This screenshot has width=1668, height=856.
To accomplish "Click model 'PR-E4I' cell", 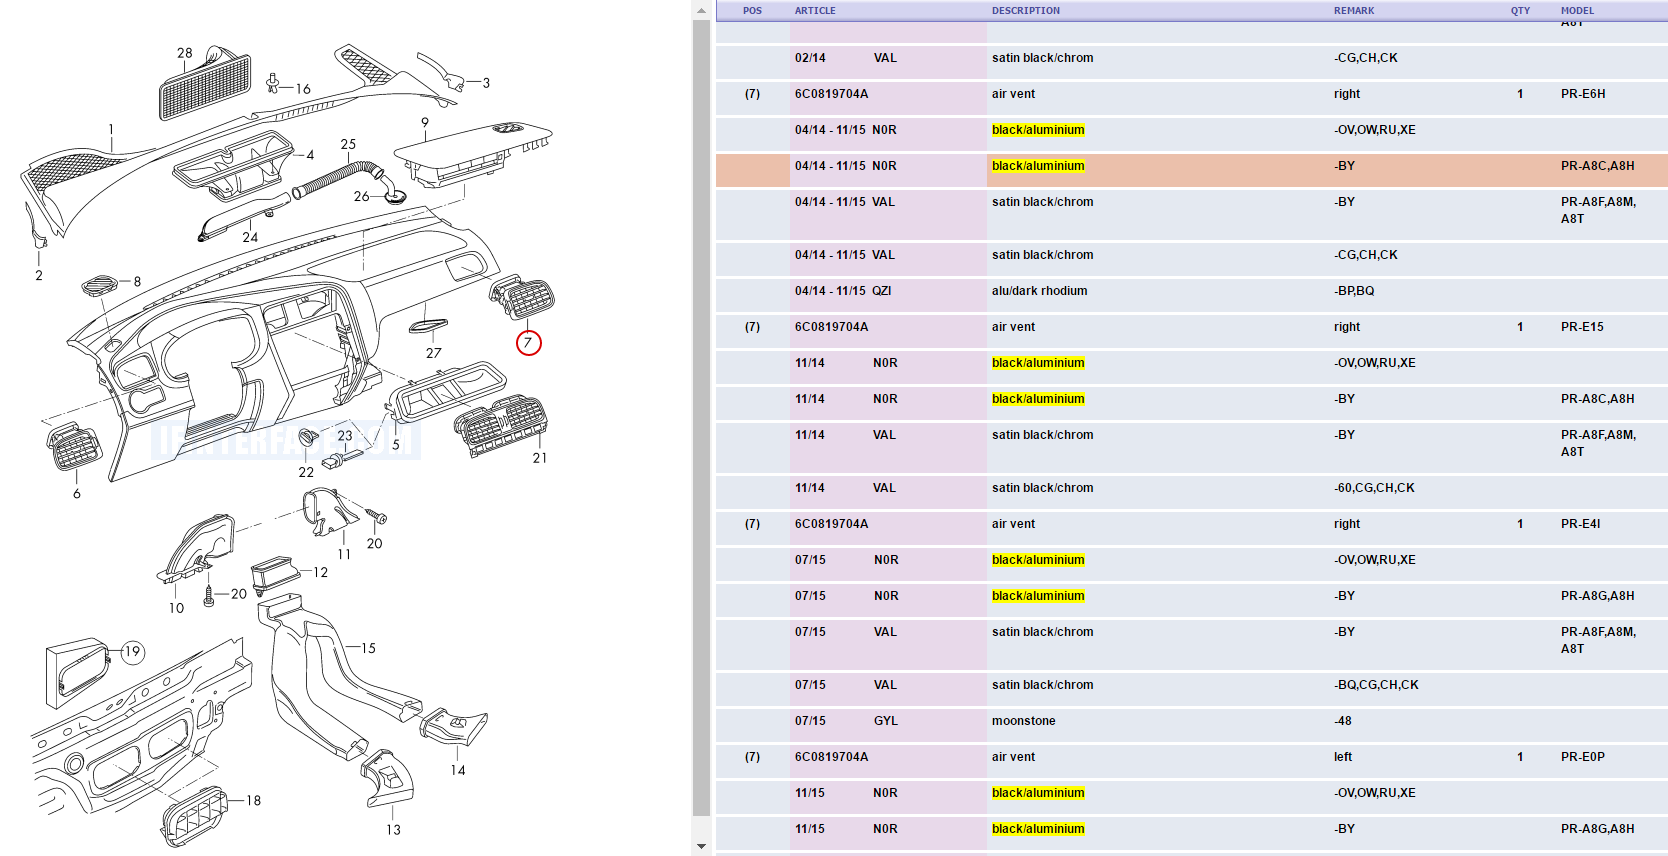I will point(1580,524).
